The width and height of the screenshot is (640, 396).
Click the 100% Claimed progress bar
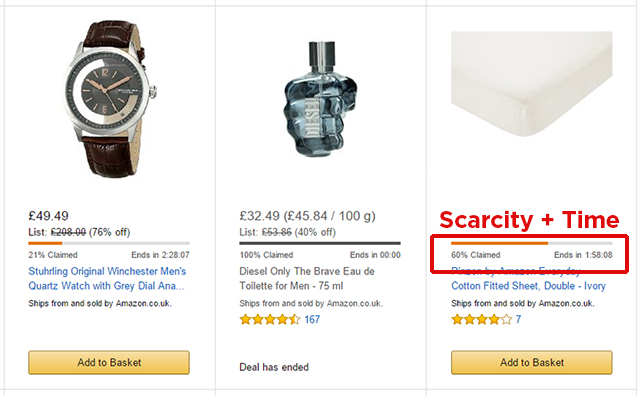(320, 243)
